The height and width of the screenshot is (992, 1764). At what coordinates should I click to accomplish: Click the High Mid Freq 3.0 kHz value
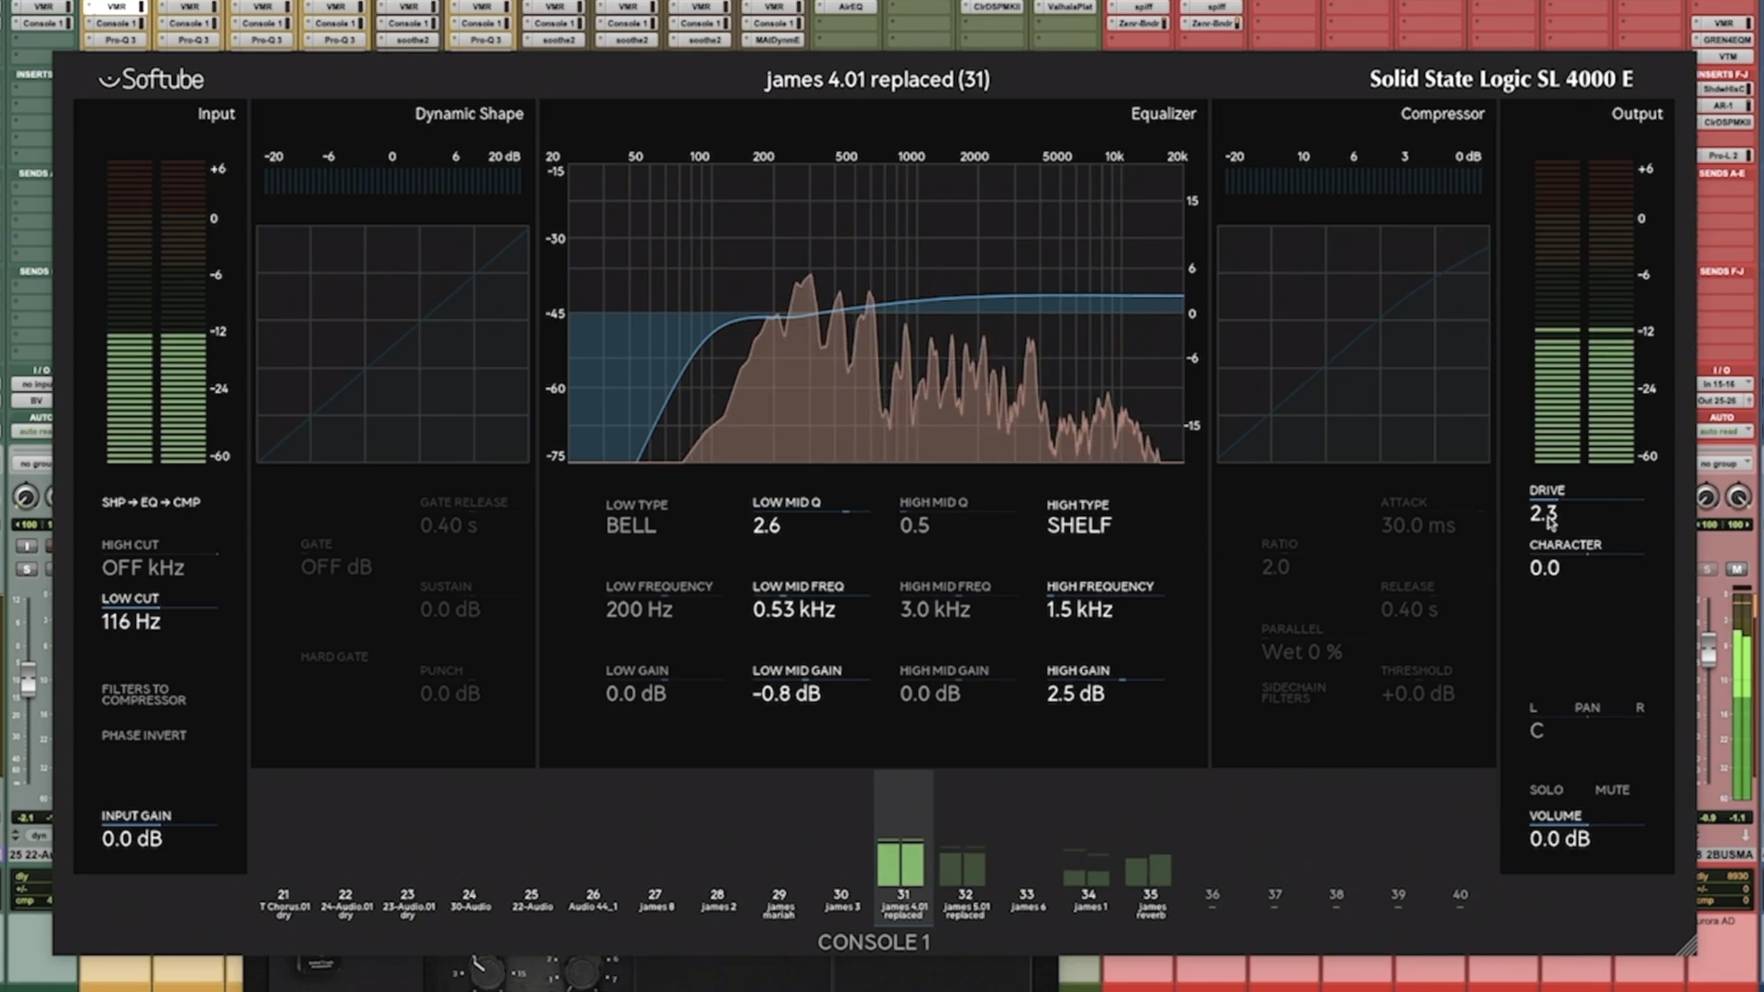click(935, 609)
